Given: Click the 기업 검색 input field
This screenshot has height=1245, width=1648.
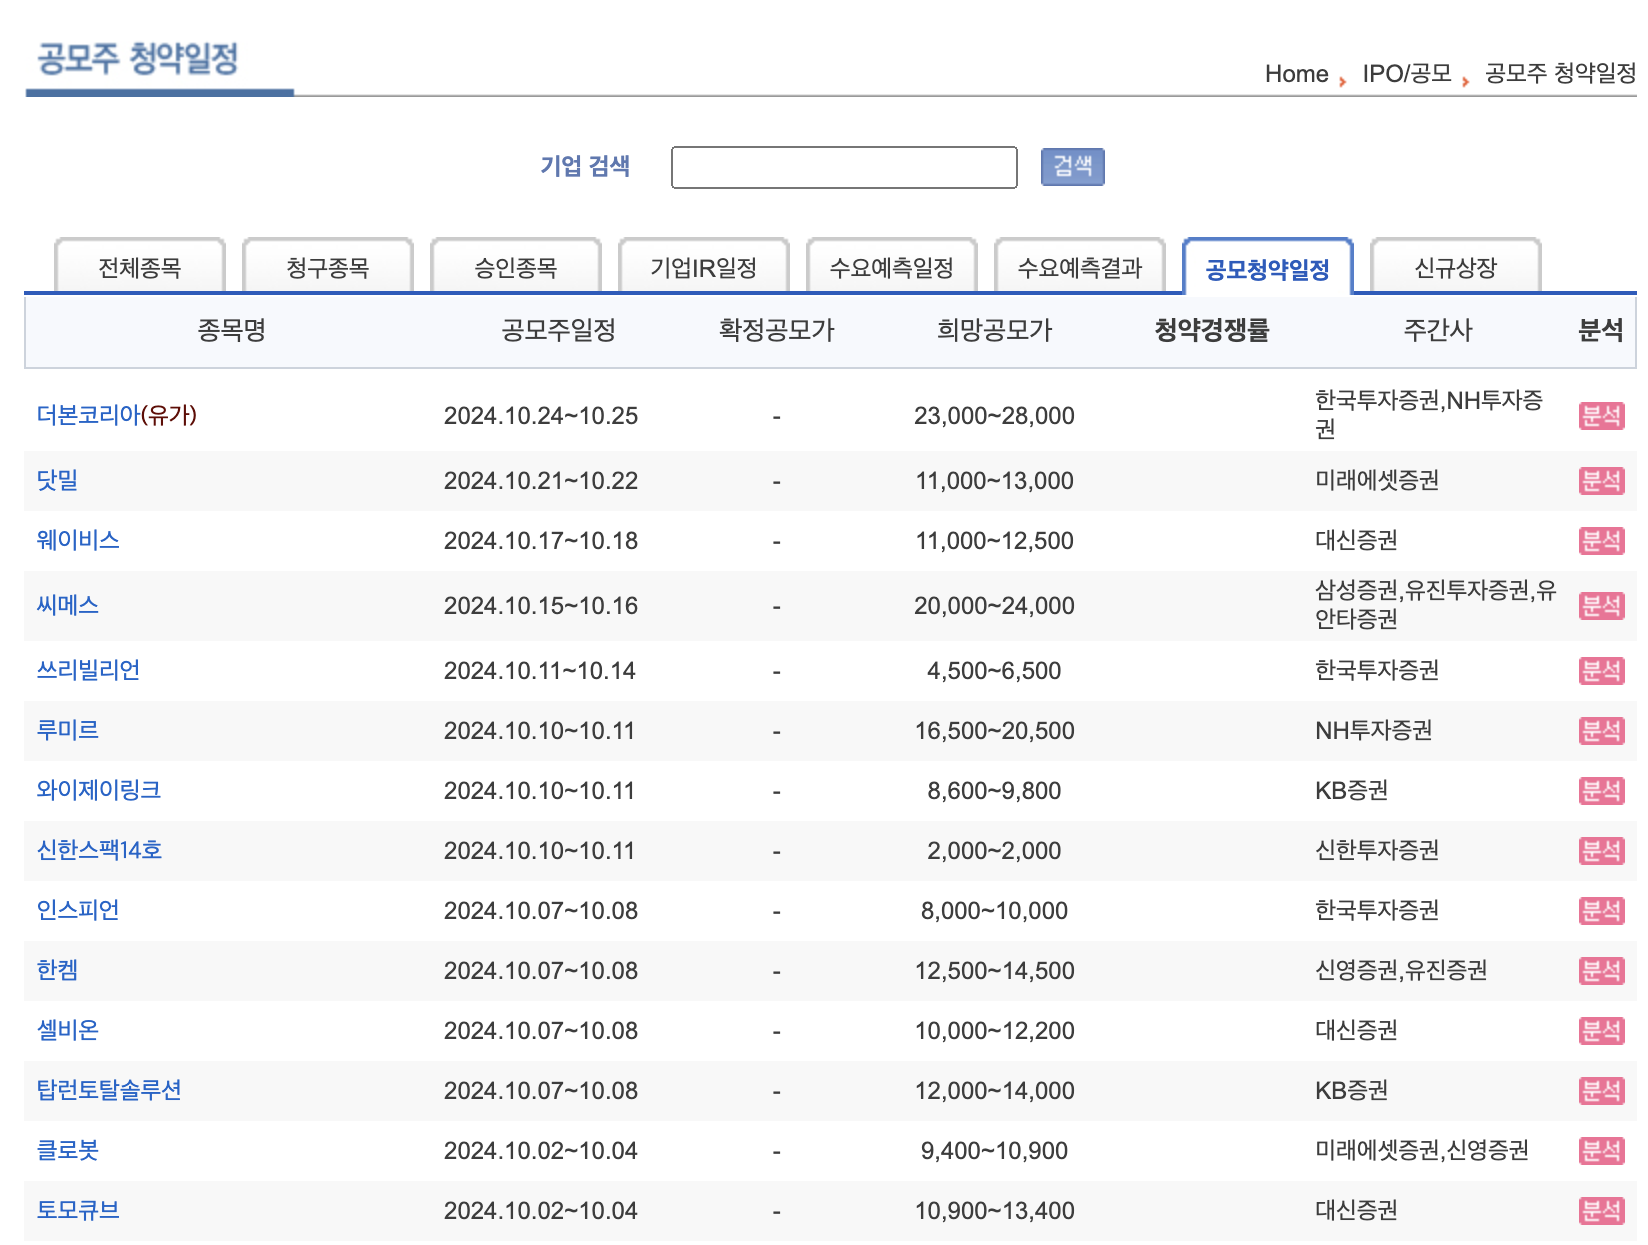Looking at the screenshot, I should click(x=844, y=166).
